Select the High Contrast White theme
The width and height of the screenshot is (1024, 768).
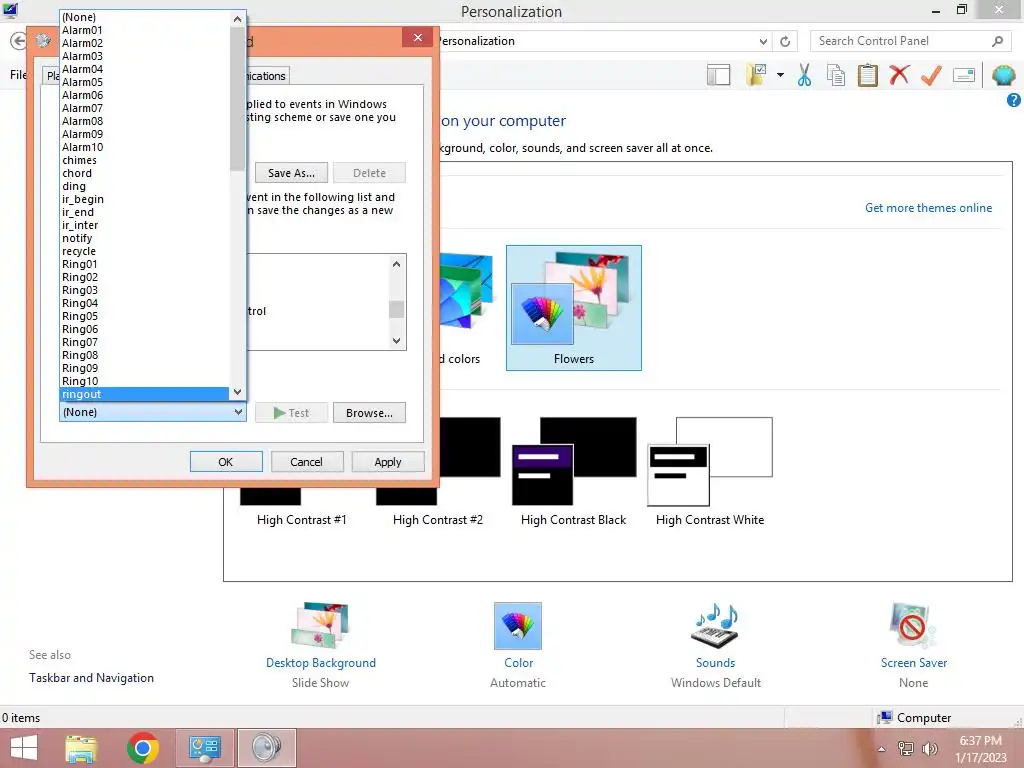click(x=710, y=472)
